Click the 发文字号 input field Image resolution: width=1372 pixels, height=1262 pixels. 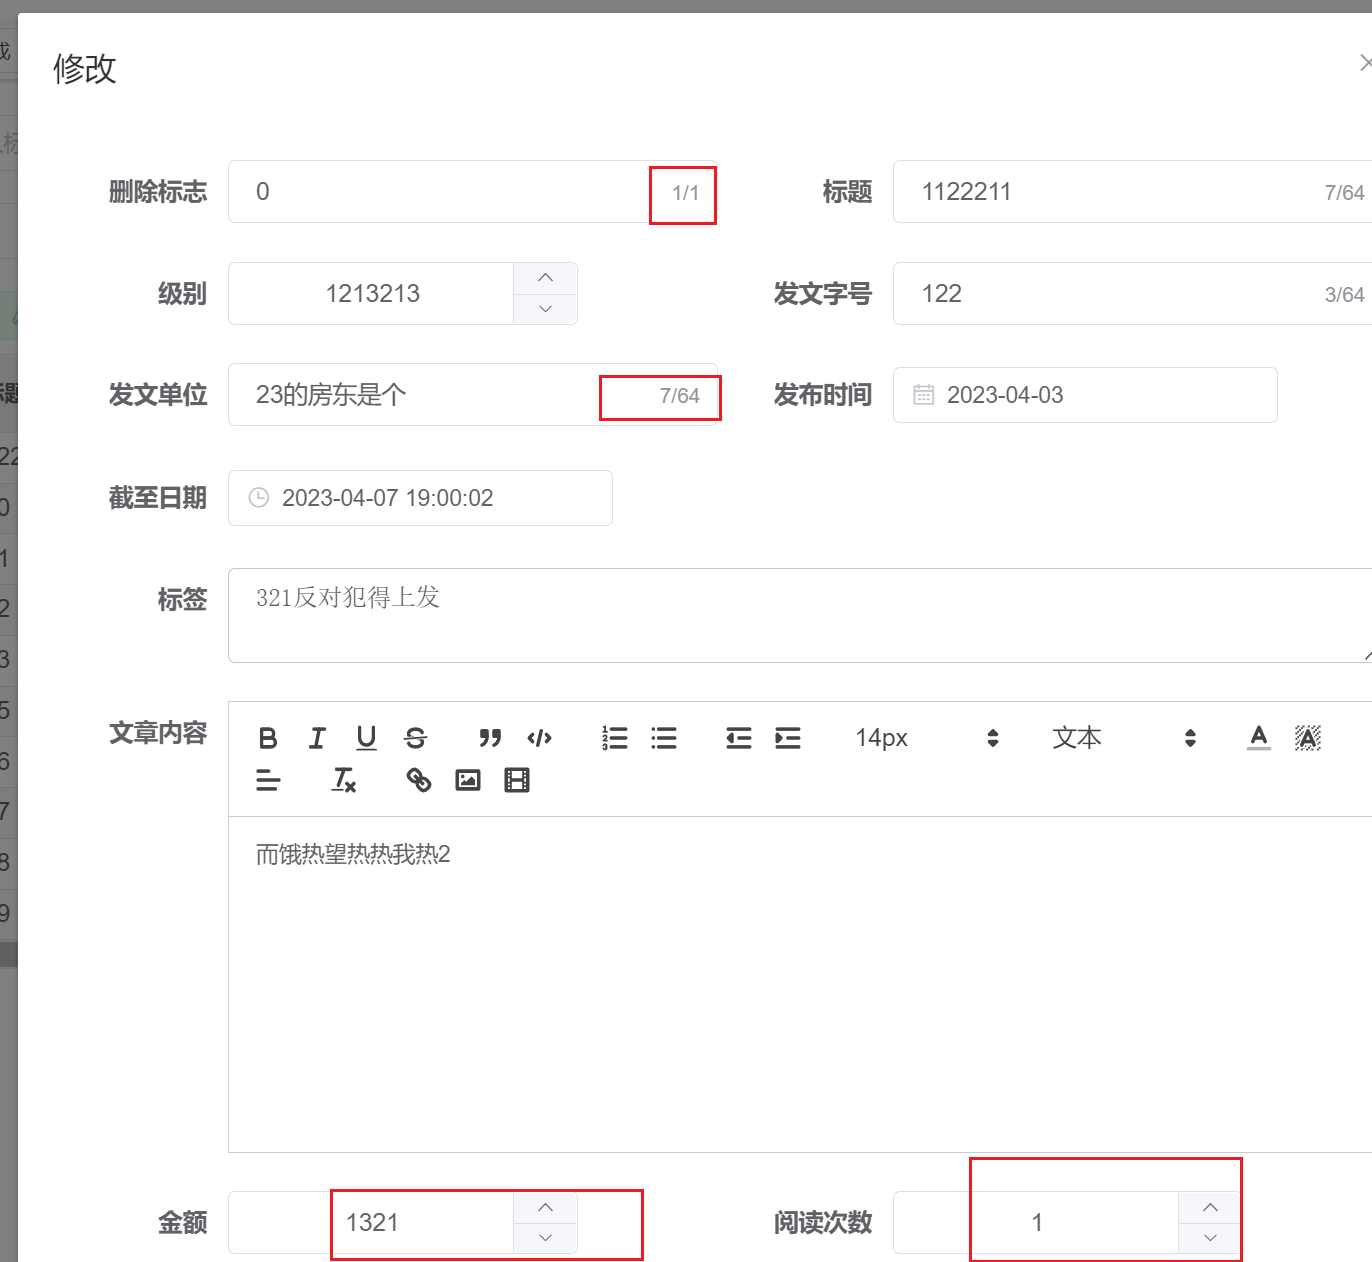point(1132,293)
